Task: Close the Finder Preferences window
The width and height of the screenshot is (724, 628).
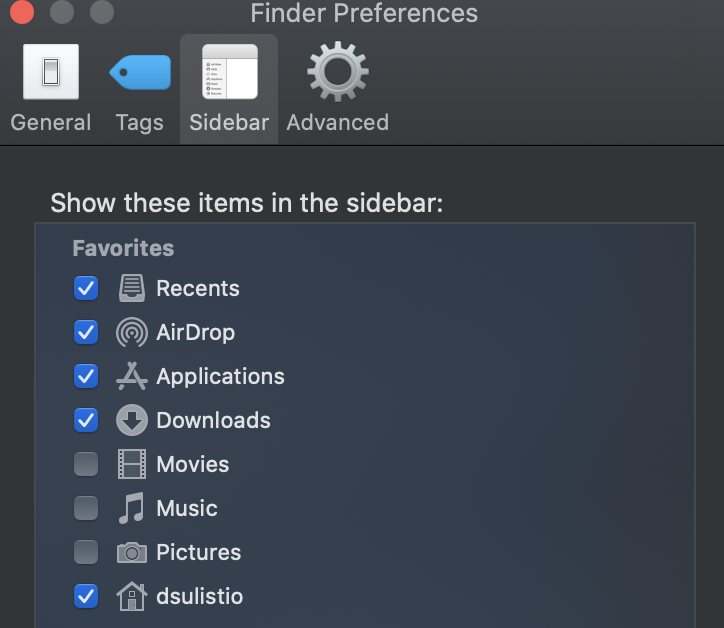Action: [x=22, y=12]
